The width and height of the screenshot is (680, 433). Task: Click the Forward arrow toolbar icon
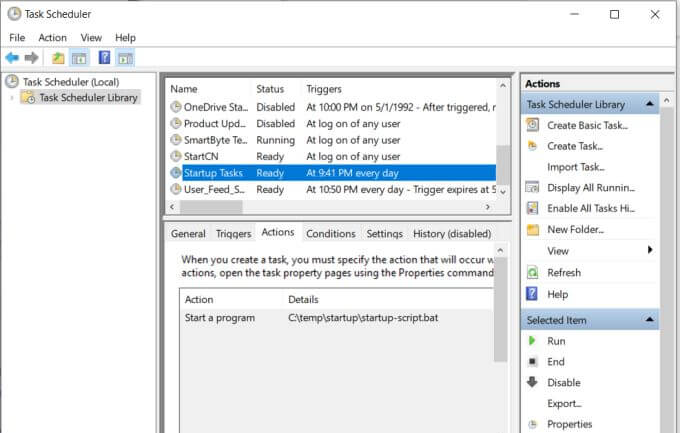pyautogui.click(x=31, y=57)
